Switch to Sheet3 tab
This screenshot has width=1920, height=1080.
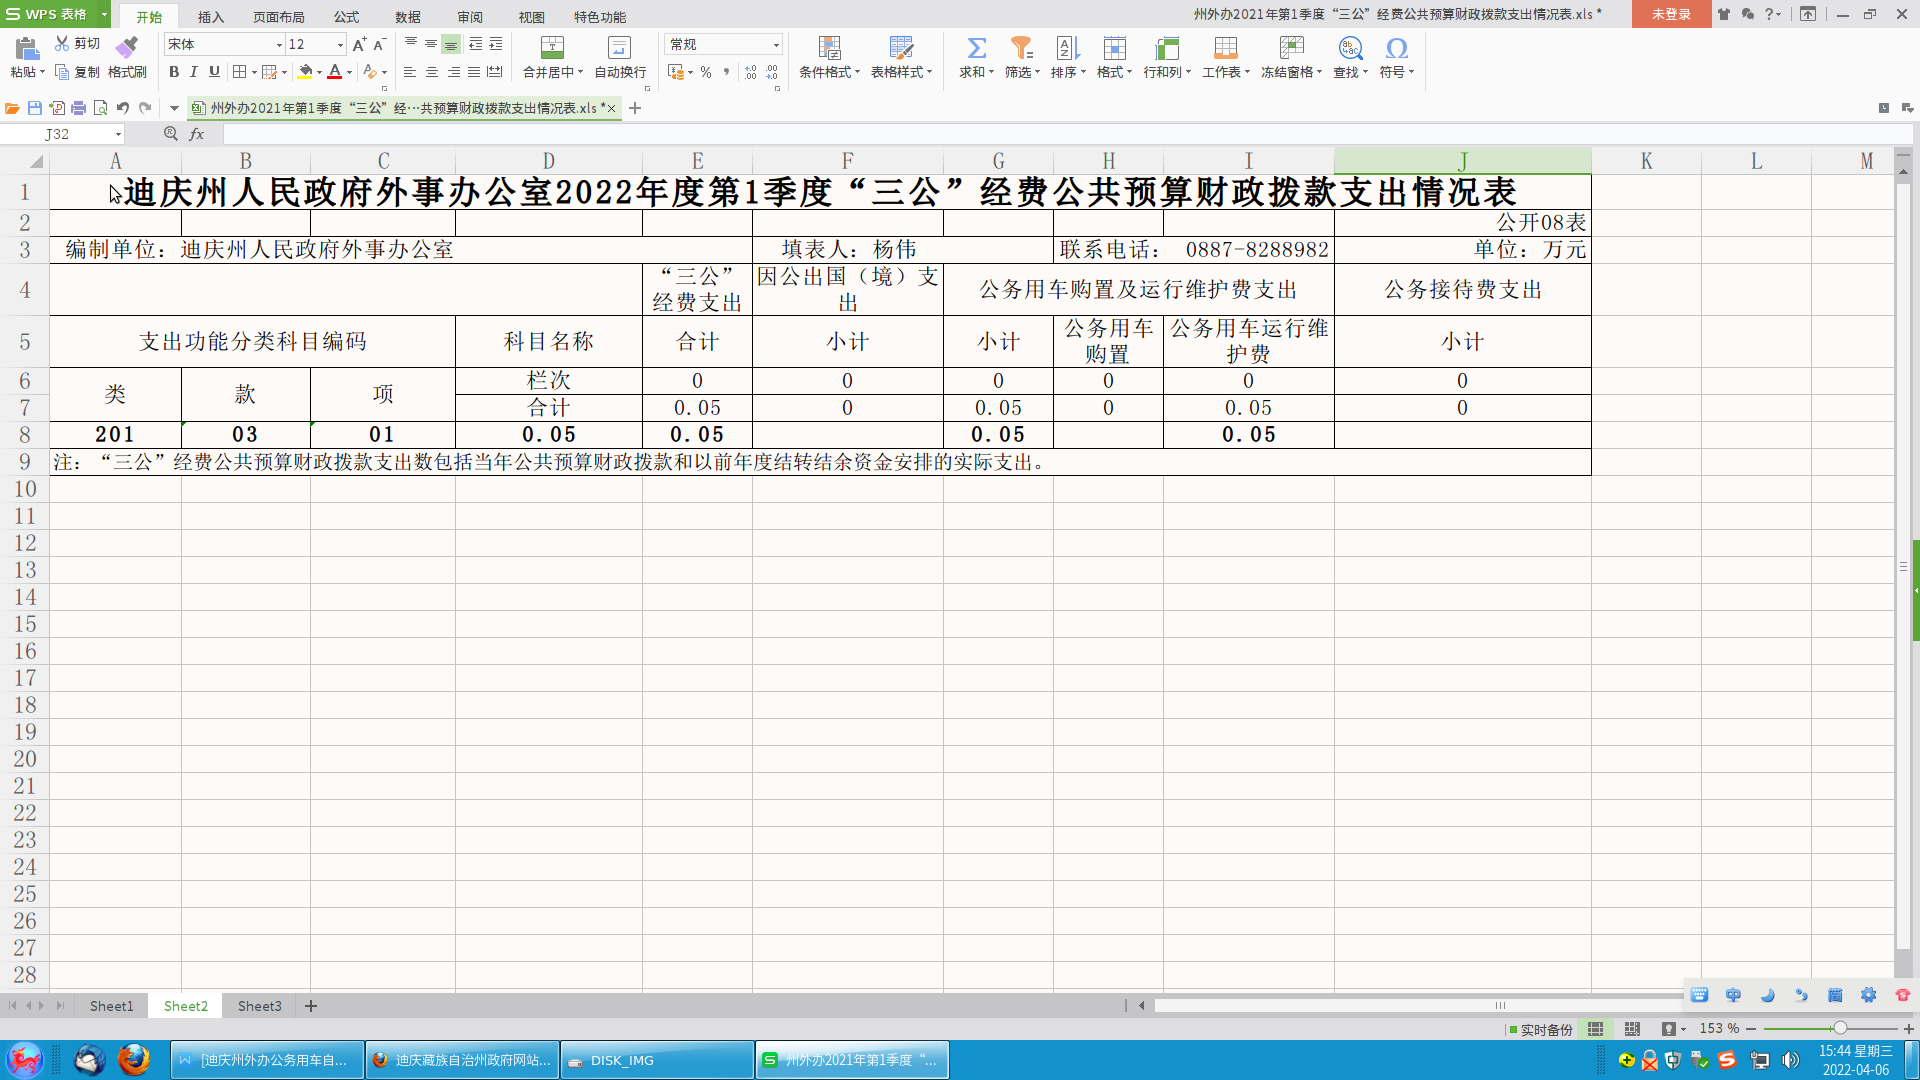click(x=259, y=1006)
